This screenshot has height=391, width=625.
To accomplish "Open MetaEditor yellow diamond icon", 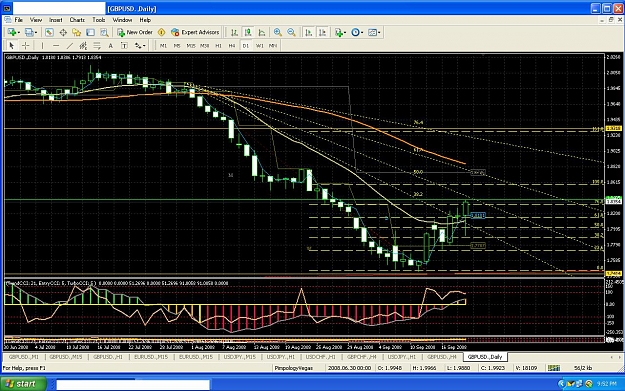I will [x=161, y=32].
